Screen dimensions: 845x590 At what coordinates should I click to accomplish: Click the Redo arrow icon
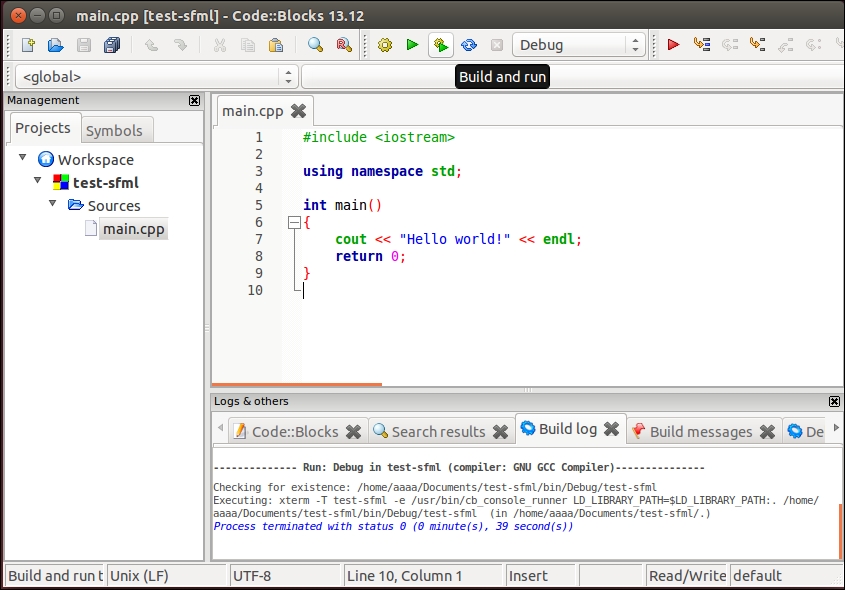pyautogui.click(x=180, y=45)
